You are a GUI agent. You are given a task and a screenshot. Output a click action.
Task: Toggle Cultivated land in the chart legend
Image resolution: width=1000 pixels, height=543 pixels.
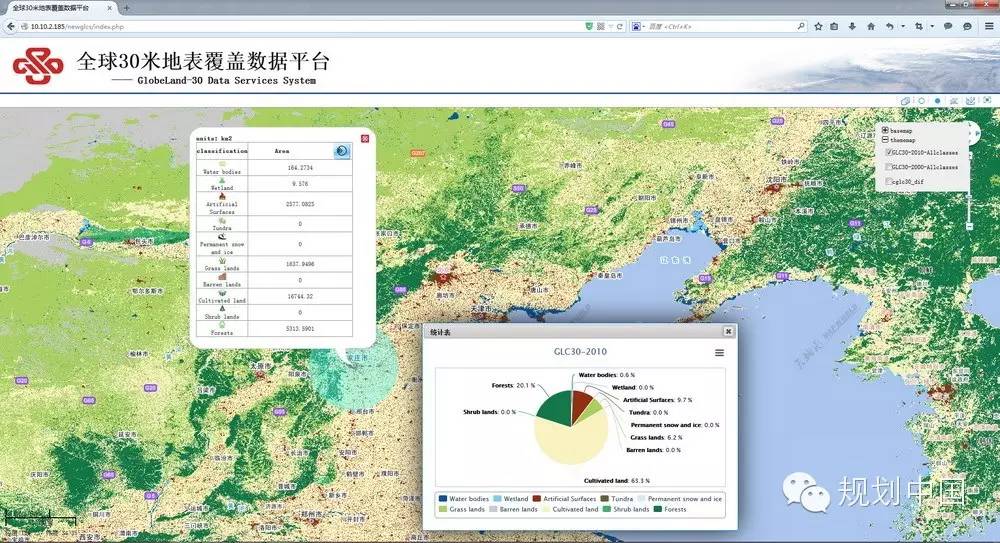tap(570, 509)
